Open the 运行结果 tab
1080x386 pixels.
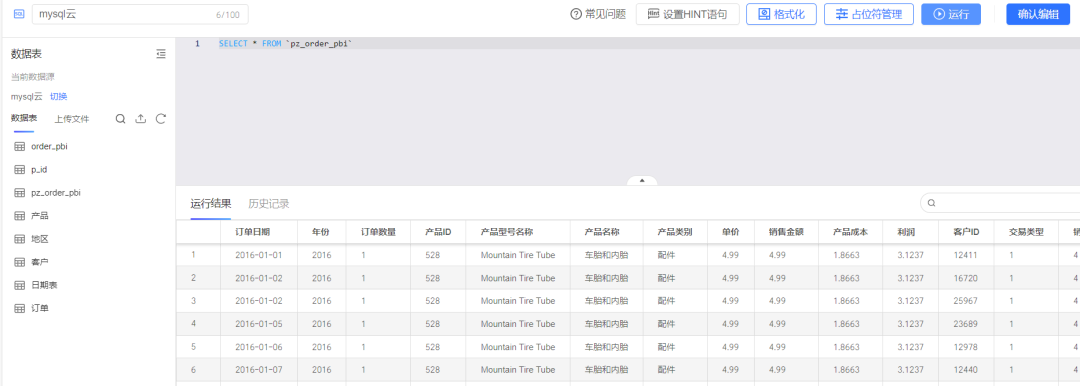pyautogui.click(x=211, y=203)
